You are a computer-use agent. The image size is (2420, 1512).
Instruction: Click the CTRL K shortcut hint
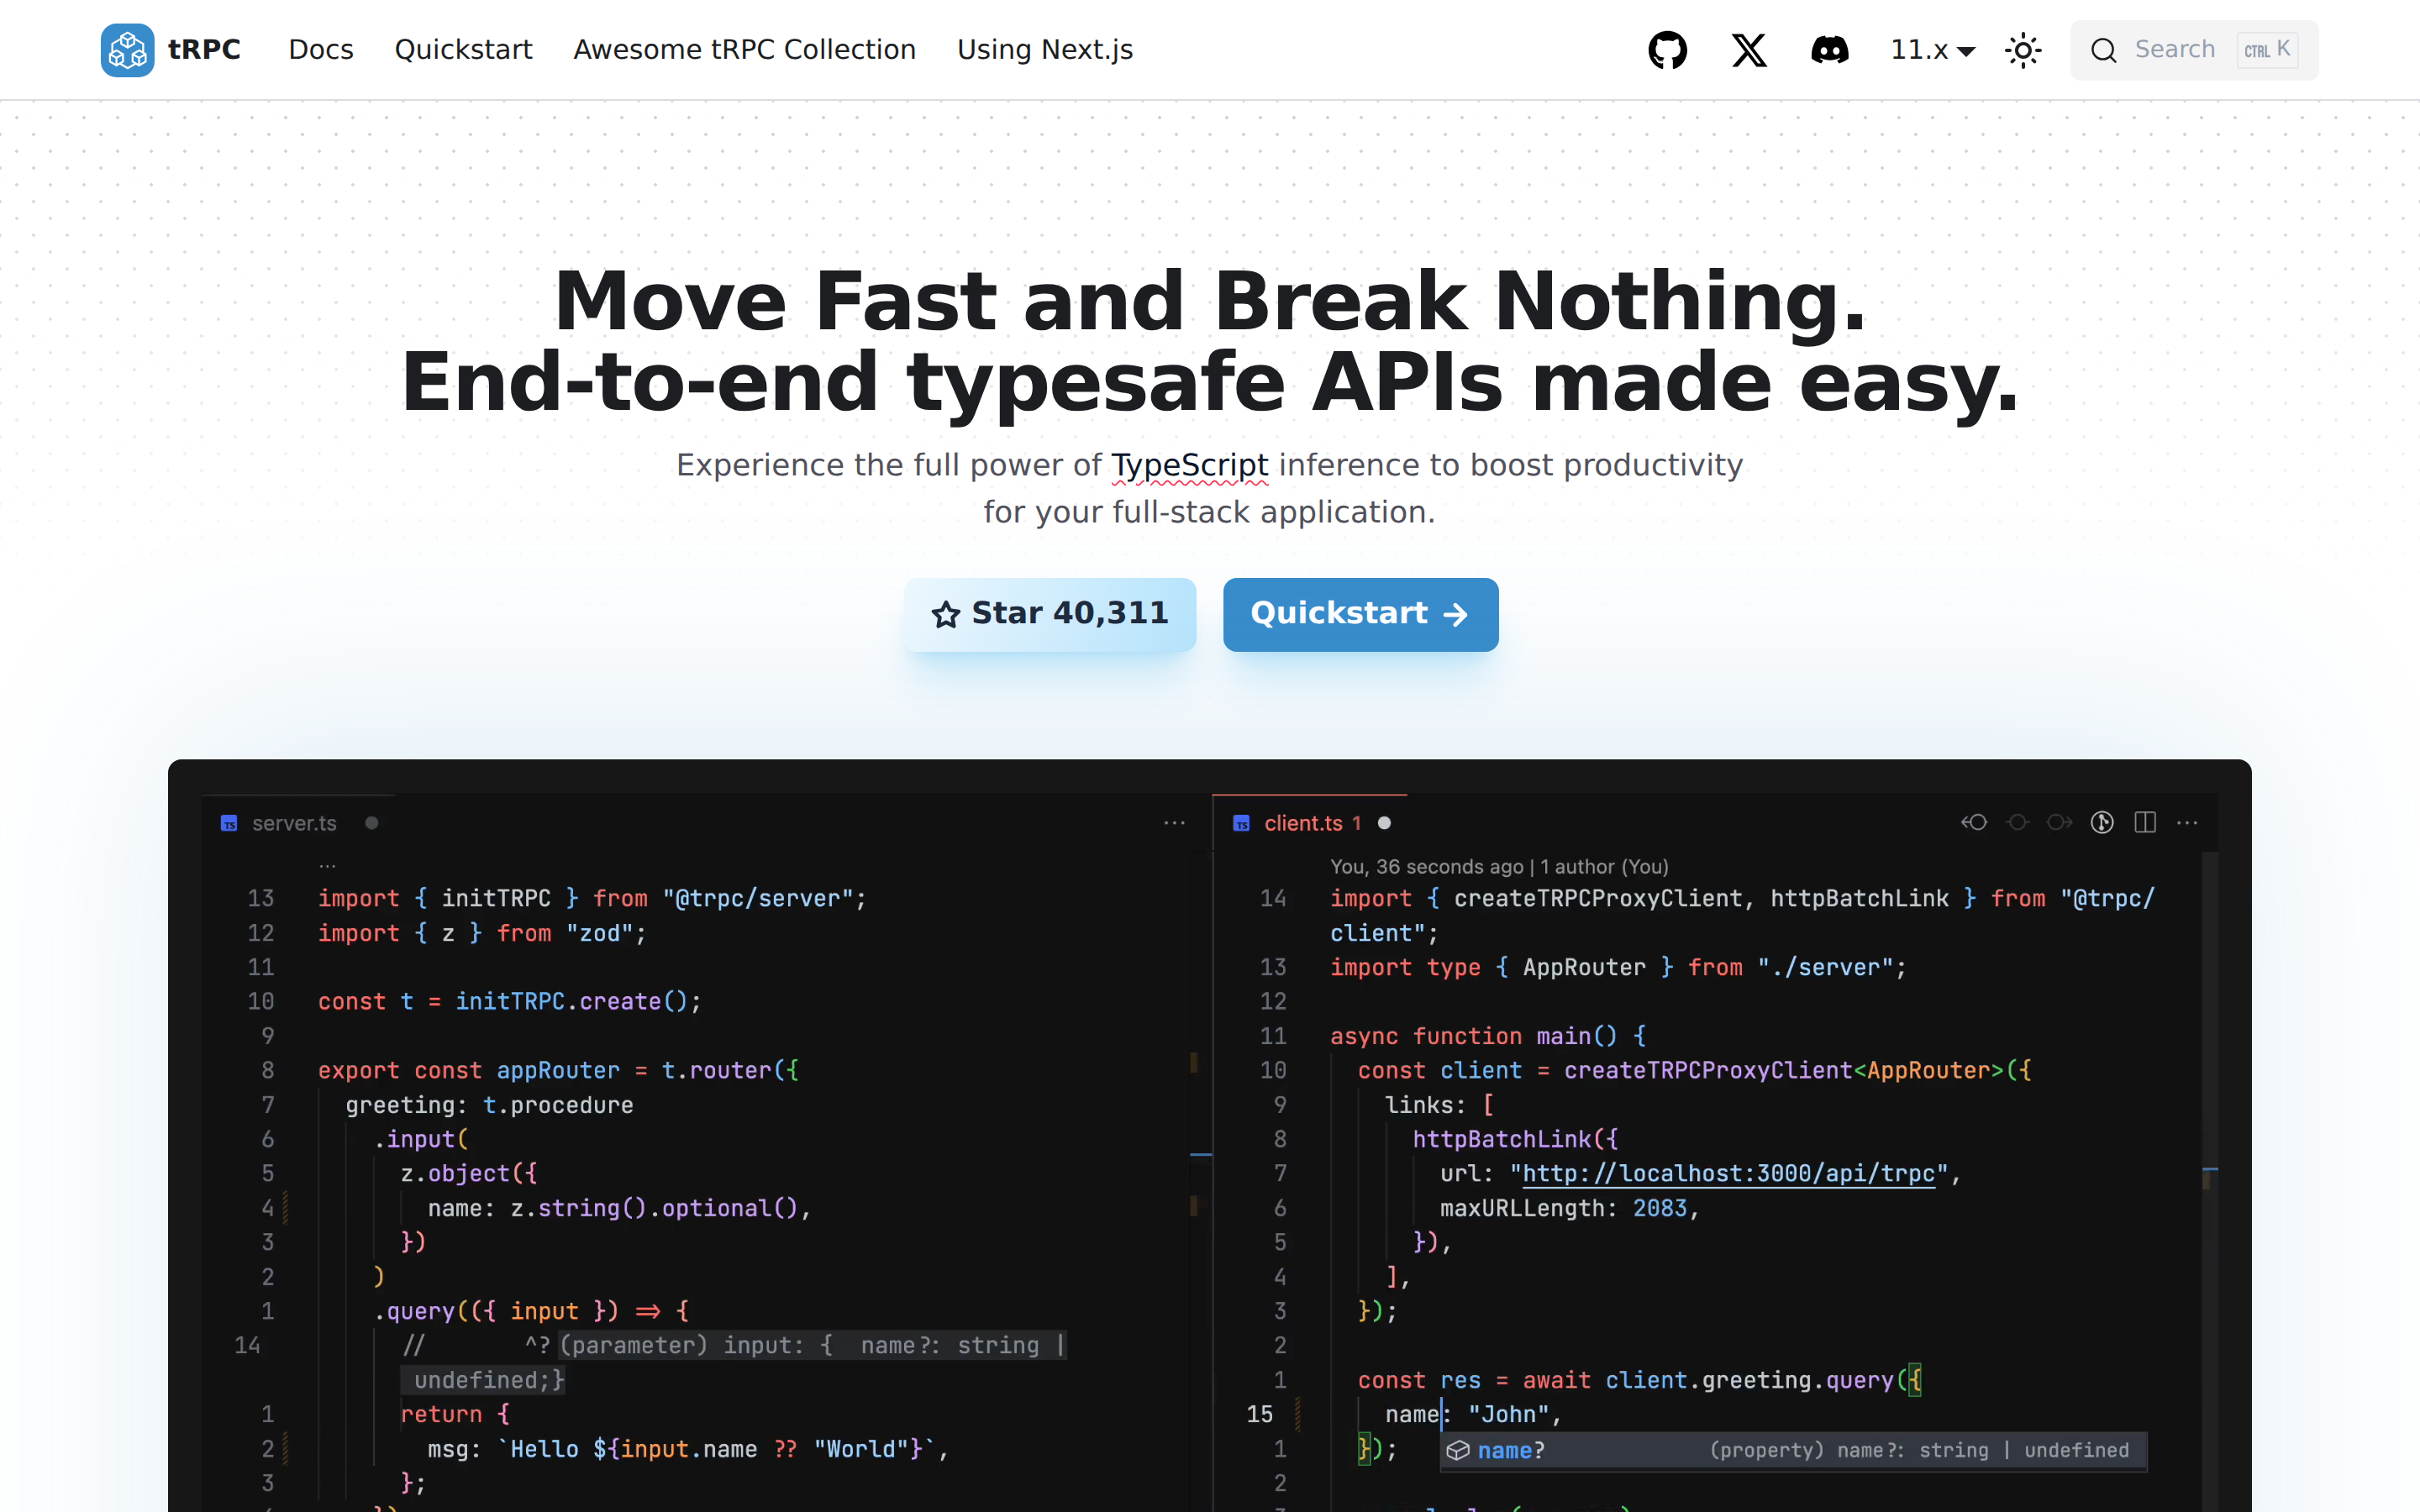tap(2267, 50)
